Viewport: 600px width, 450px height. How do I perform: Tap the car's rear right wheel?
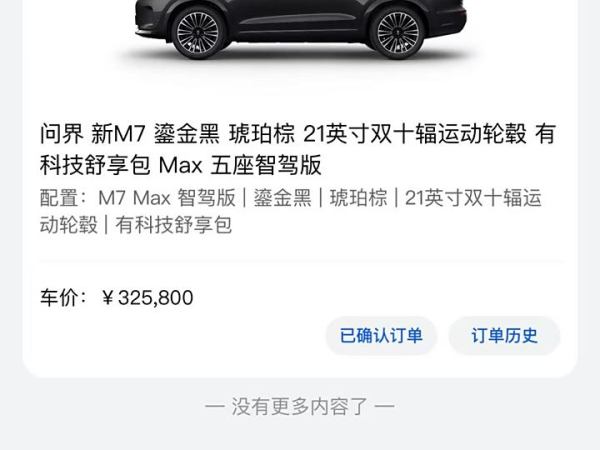coord(398,32)
